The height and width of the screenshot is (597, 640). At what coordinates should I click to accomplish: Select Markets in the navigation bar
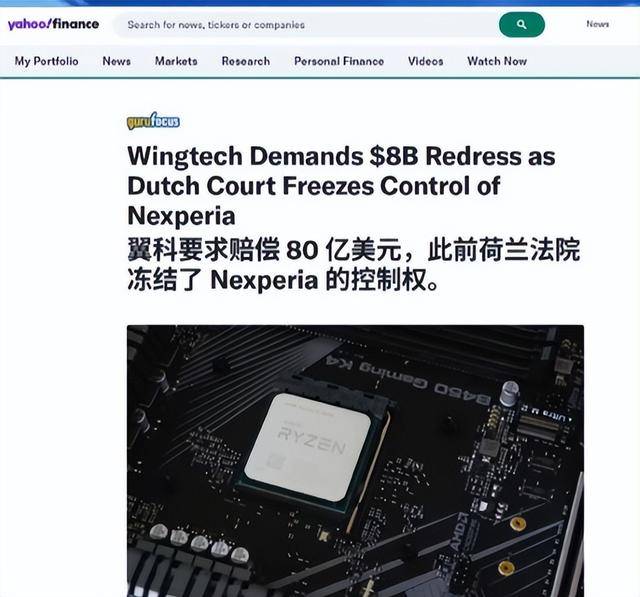coord(176,61)
